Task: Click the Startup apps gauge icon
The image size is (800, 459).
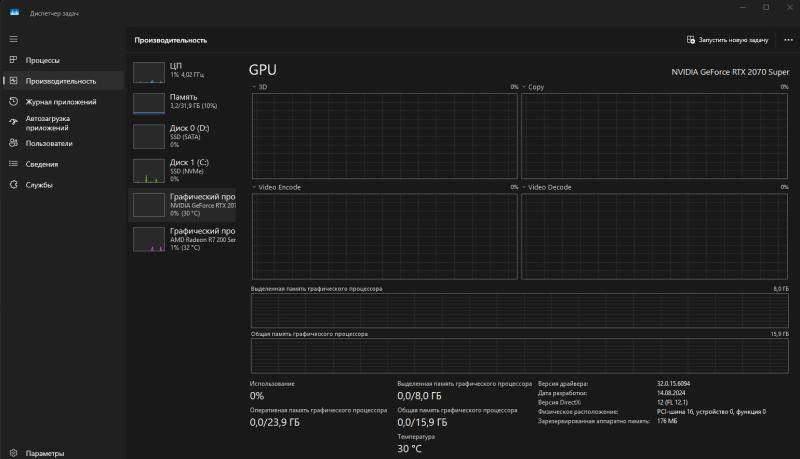Action: (x=14, y=122)
